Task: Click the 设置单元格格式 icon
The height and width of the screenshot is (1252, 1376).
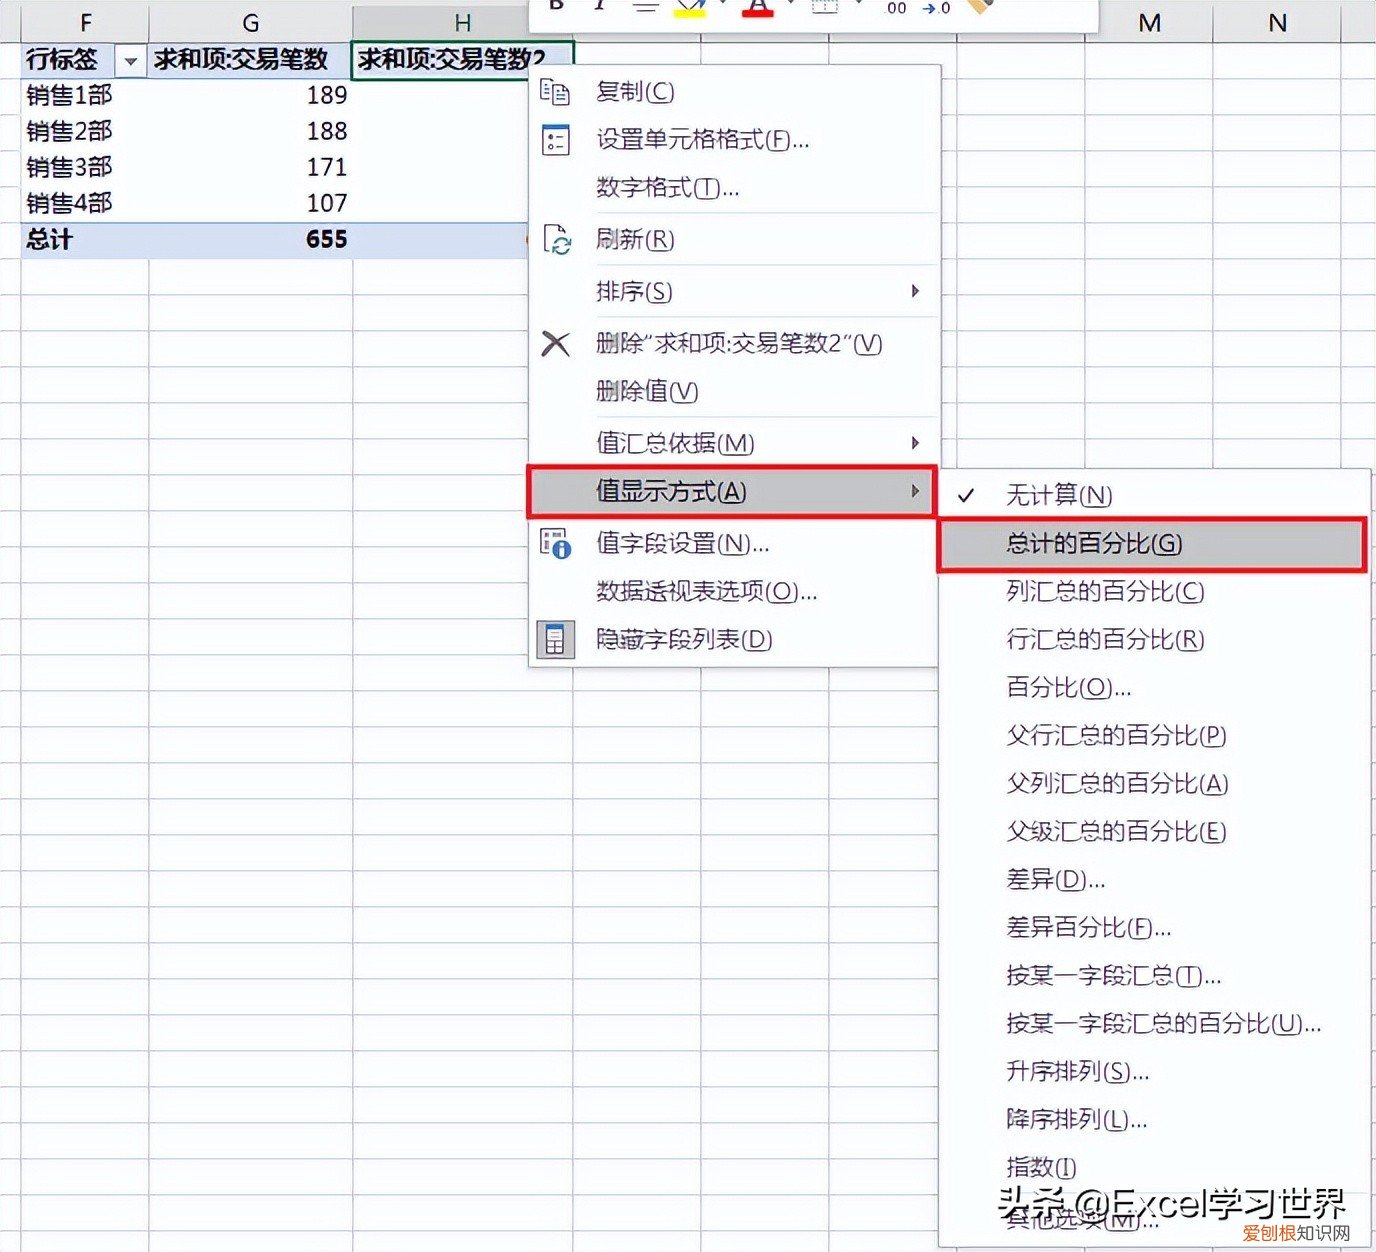Action: click(556, 141)
